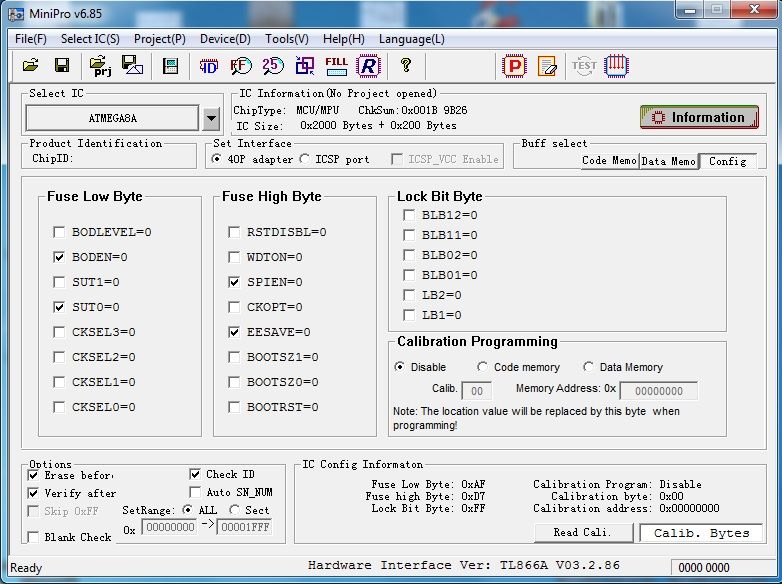Click the R read chip icon
This screenshot has width=782, height=584.
[x=369, y=66]
